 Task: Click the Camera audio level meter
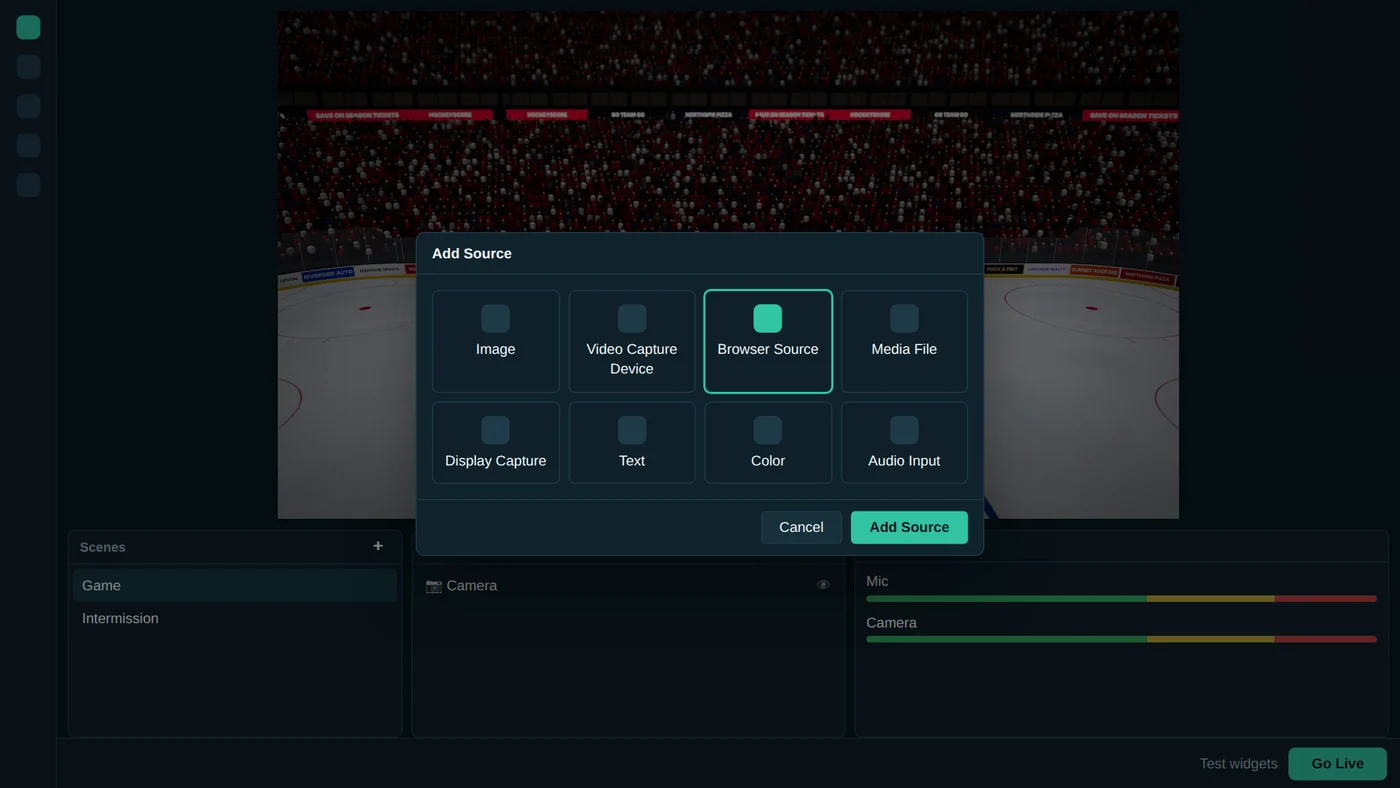1121,639
